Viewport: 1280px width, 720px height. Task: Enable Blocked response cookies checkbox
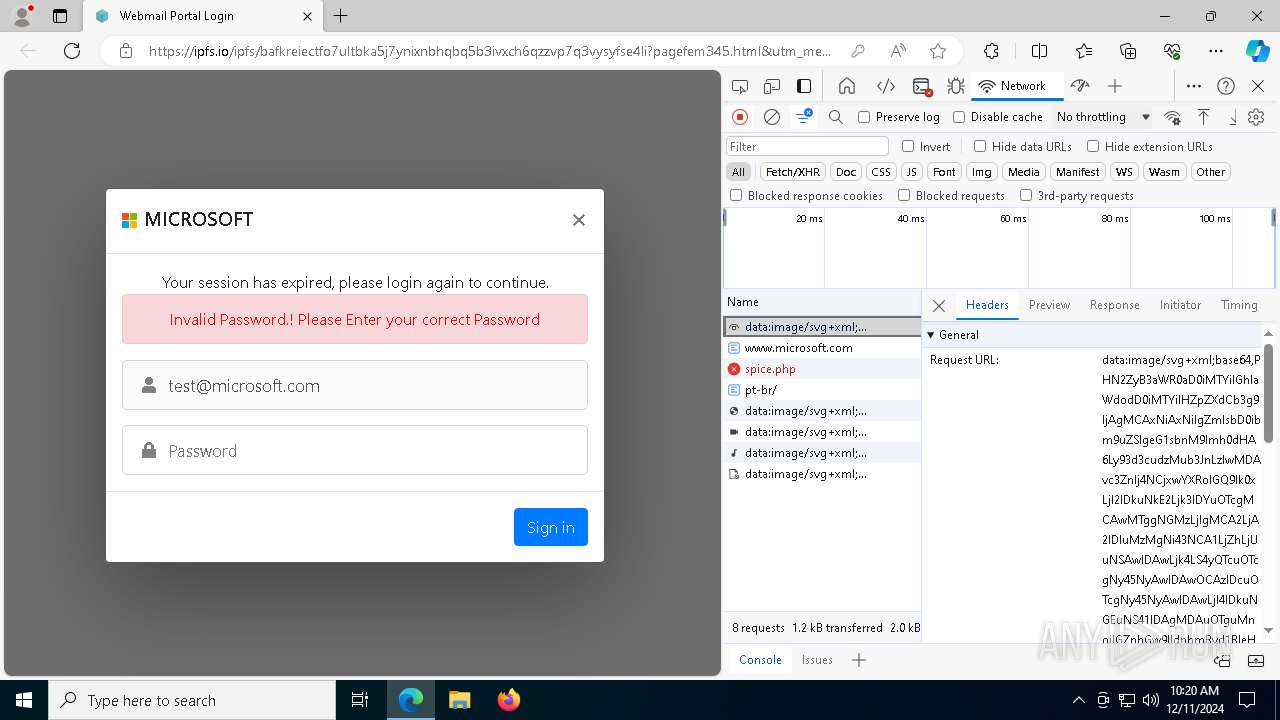click(x=736, y=195)
